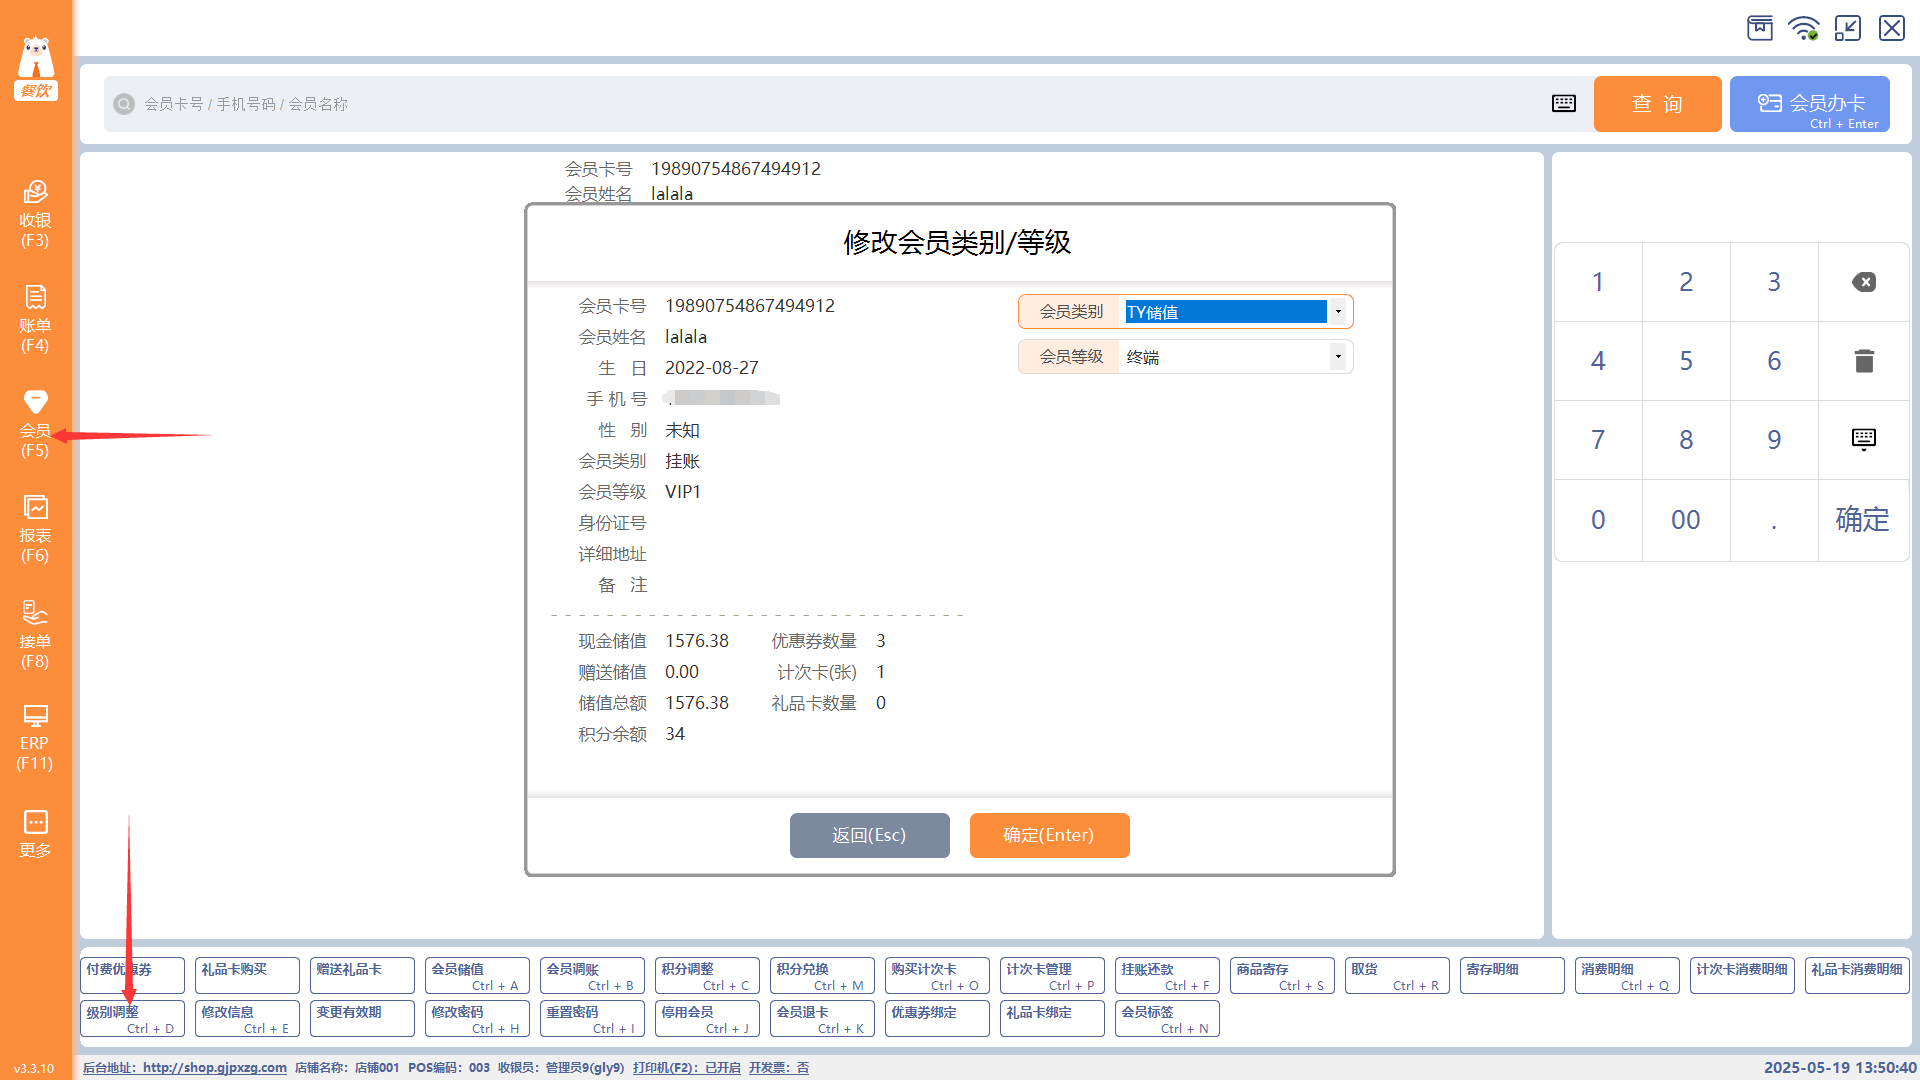Click the numpad backspace icon
Viewport: 1920px width, 1080px height.
(1863, 282)
